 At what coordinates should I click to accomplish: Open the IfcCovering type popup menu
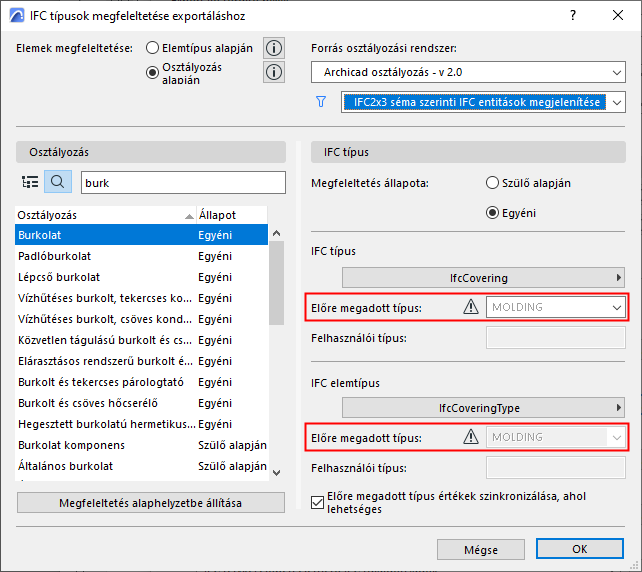tap(484, 277)
